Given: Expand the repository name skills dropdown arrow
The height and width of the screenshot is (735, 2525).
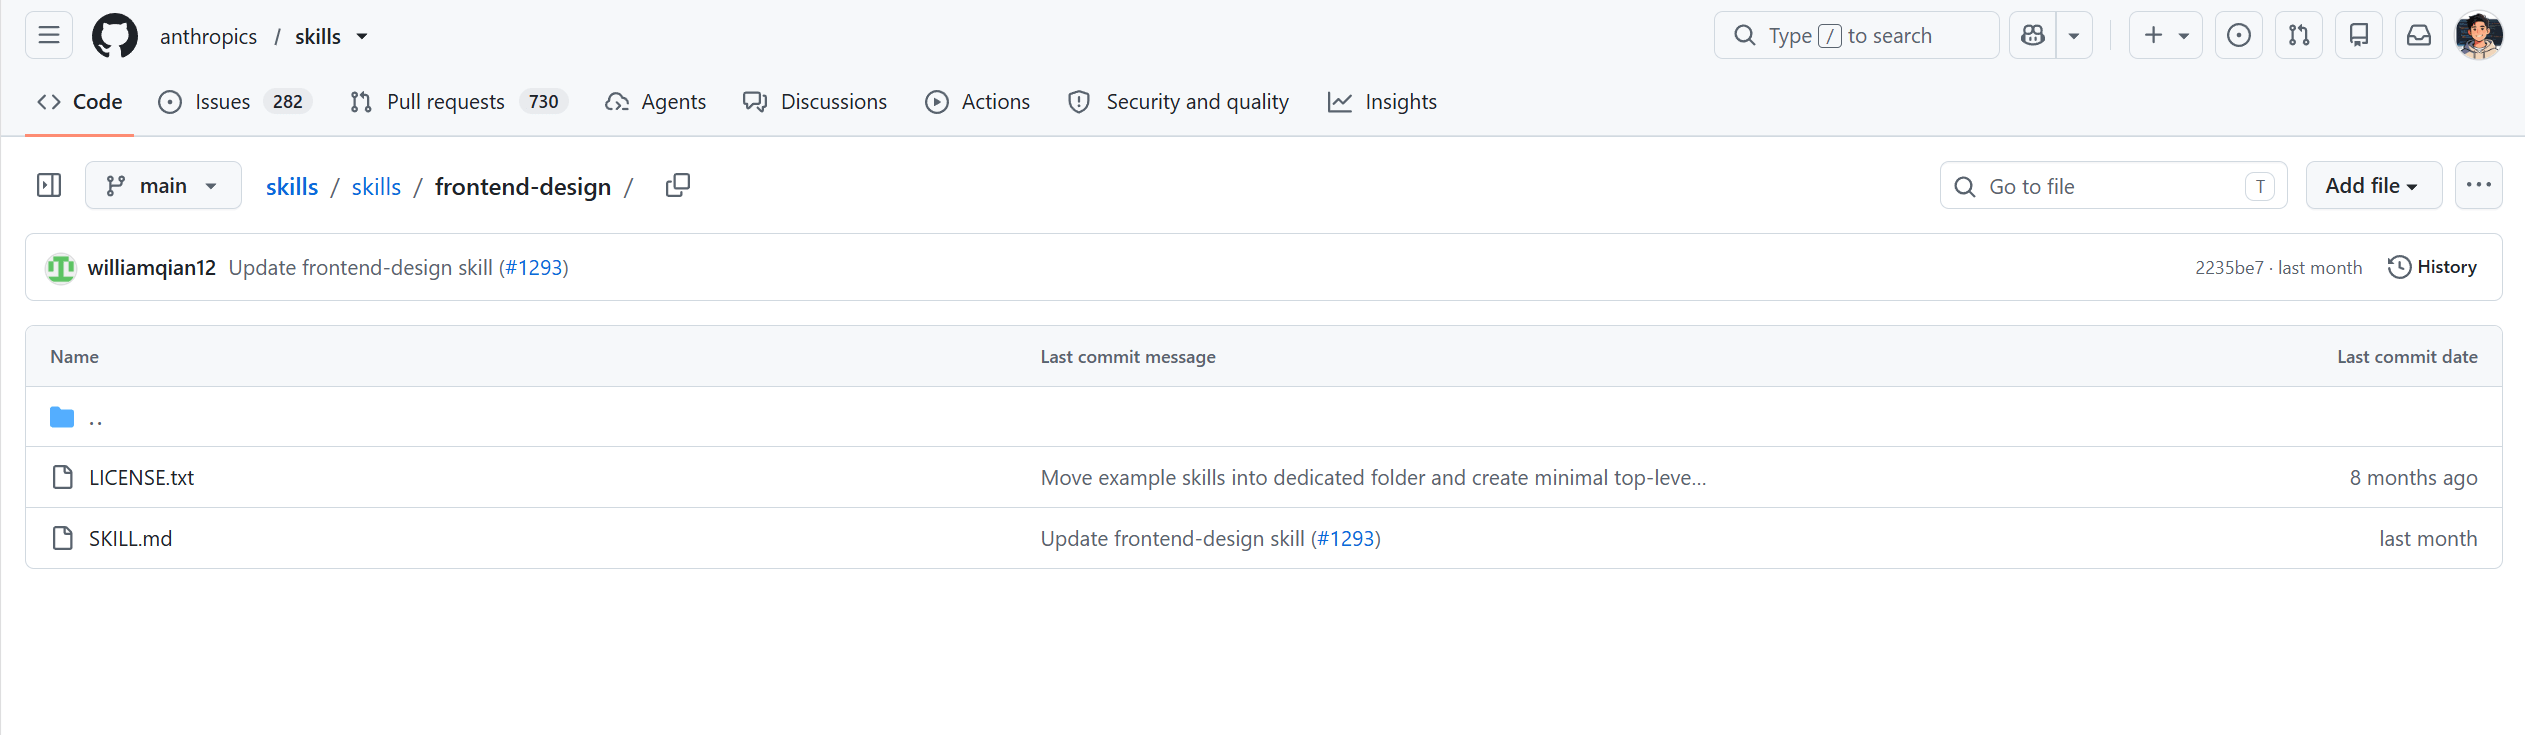Looking at the screenshot, I should (x=362, y=37).
